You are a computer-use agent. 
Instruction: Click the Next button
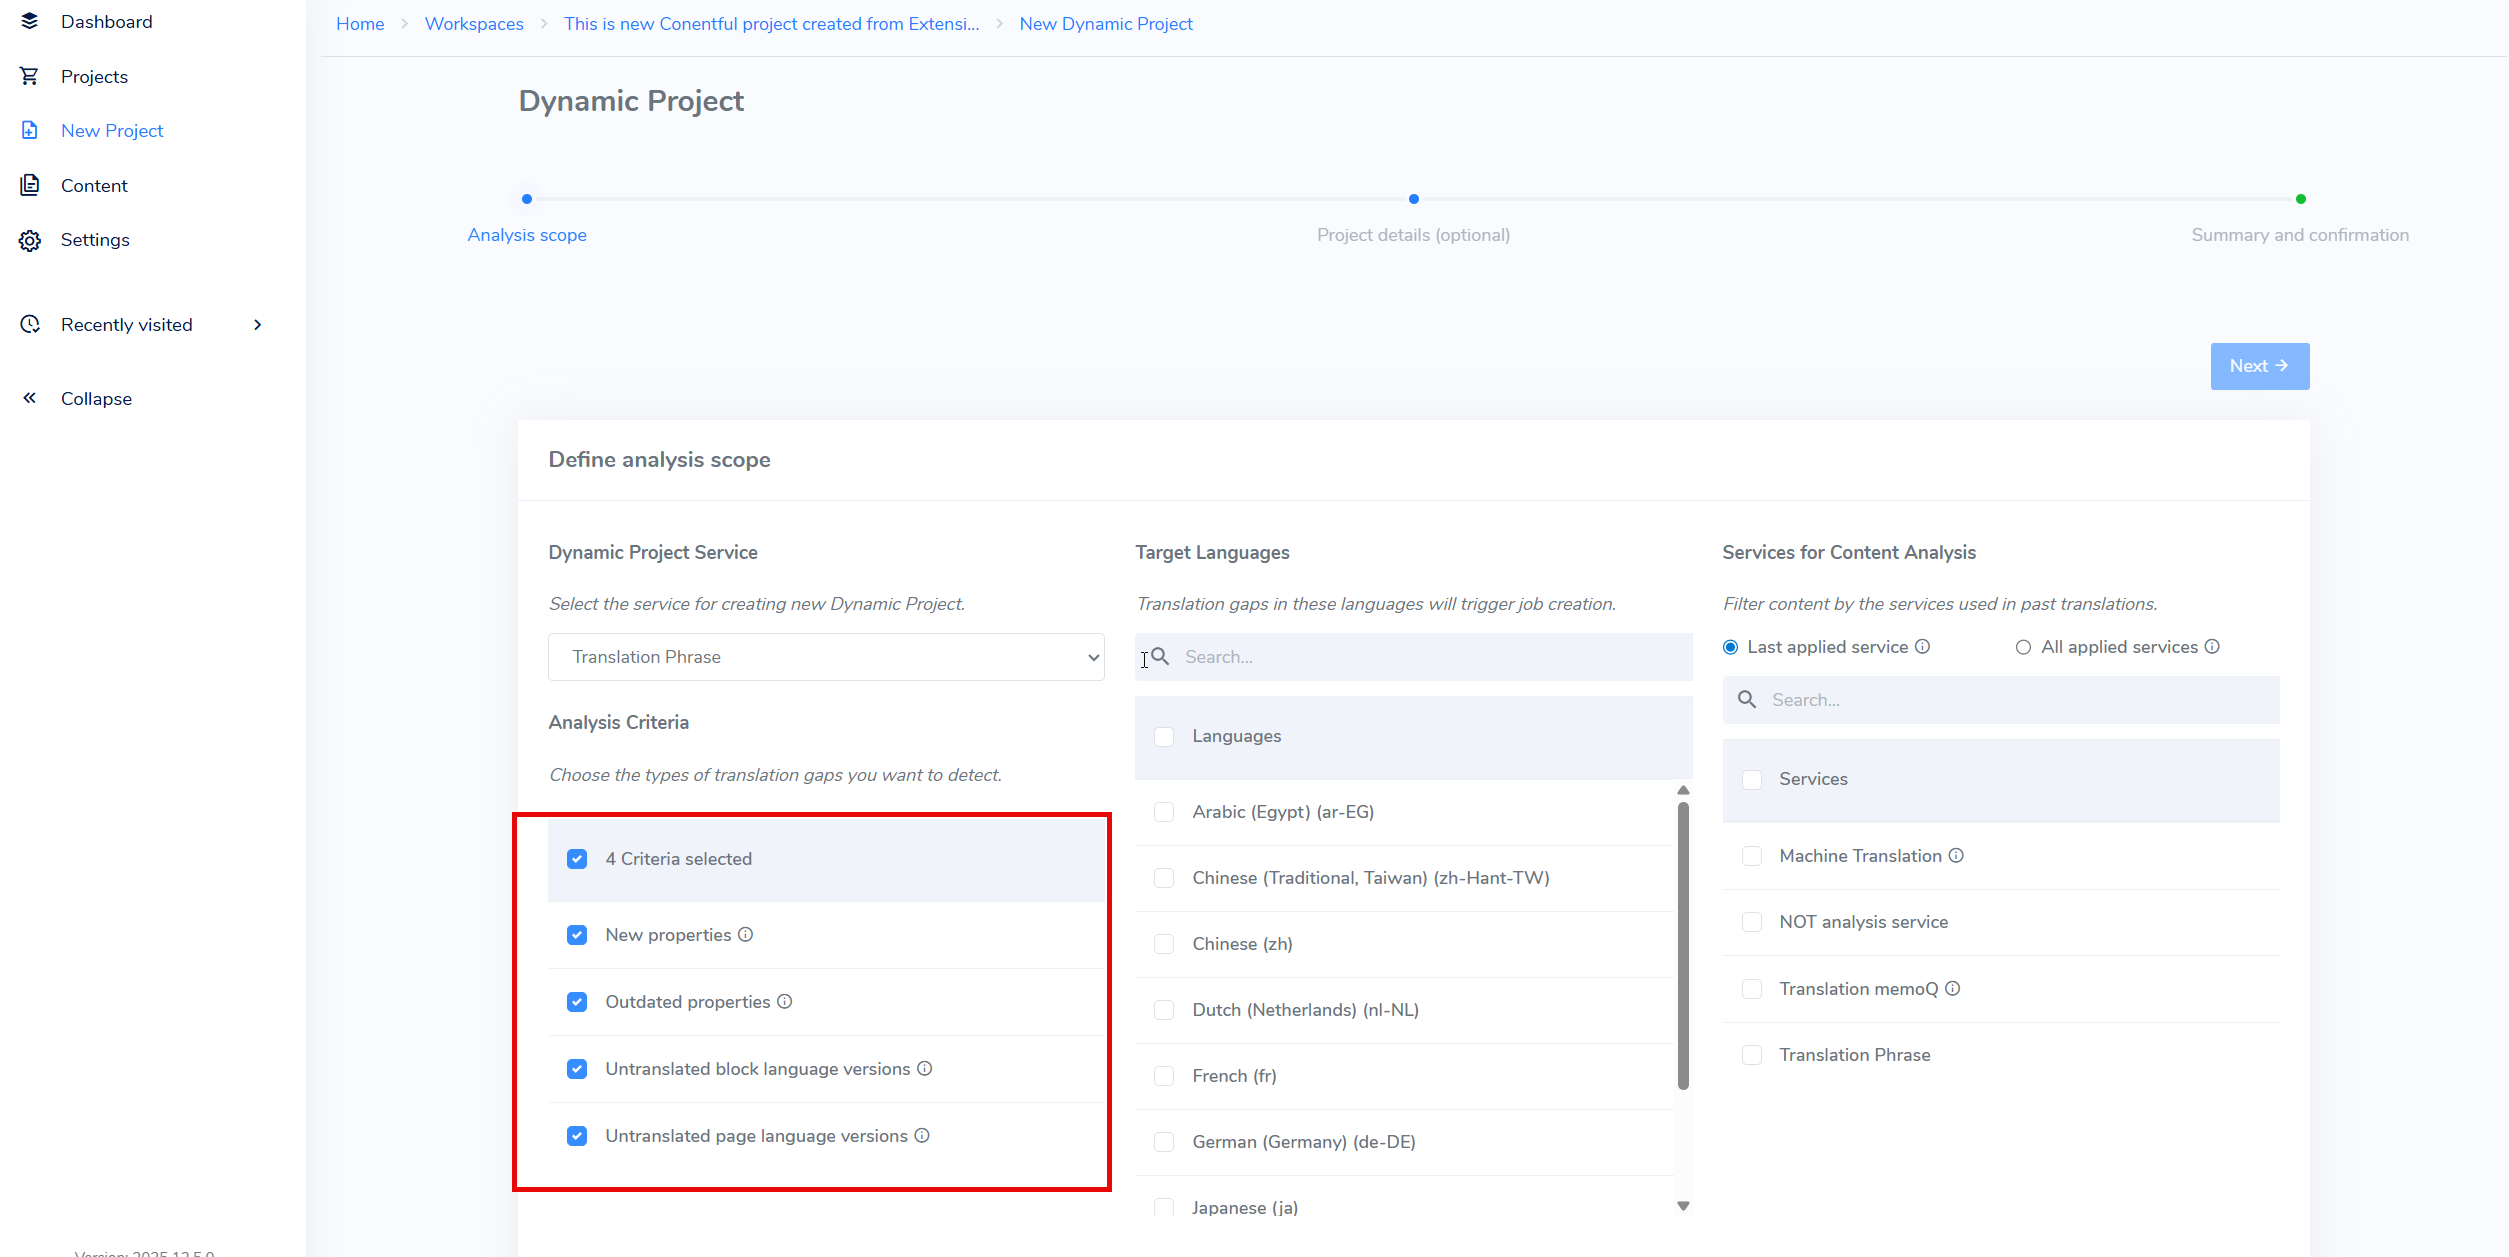click(x=2259, y=366)
